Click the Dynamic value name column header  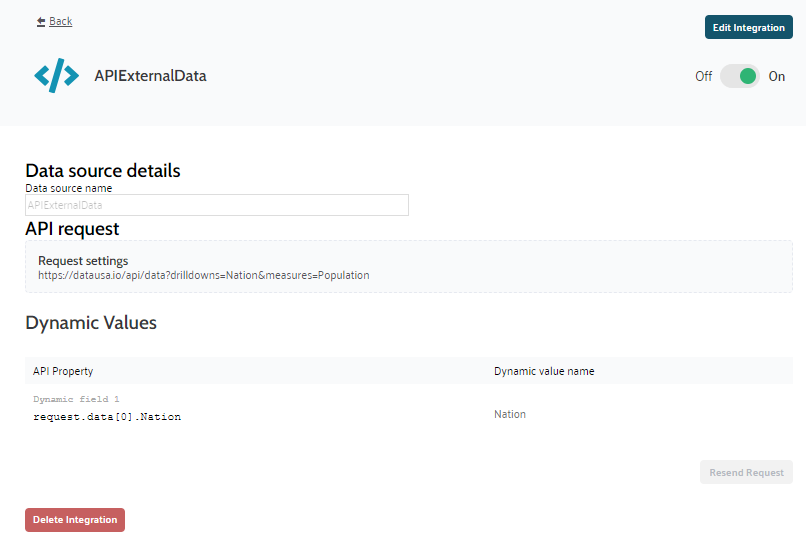click(544, 371)
